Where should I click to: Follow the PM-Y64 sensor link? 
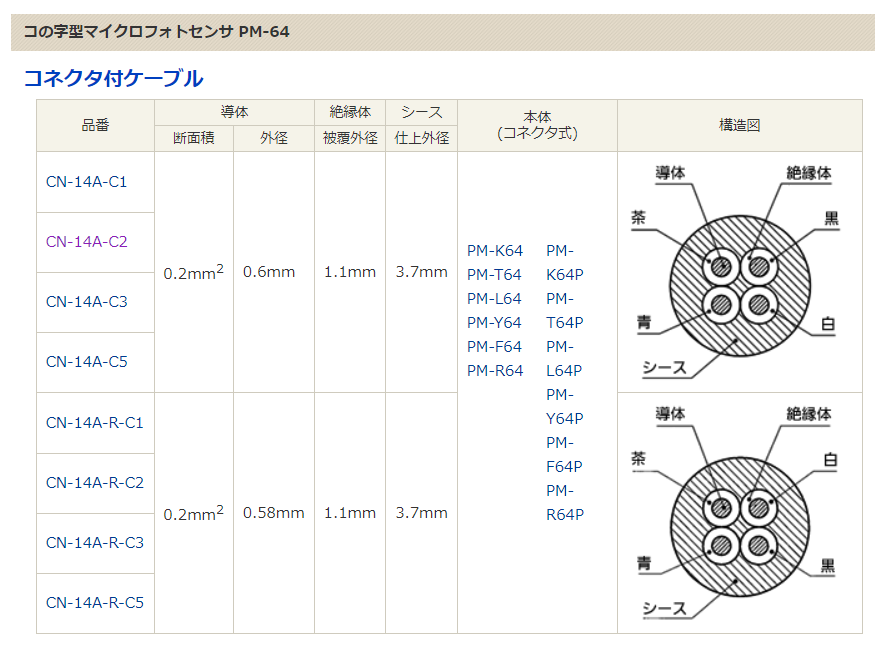point(494,322)
